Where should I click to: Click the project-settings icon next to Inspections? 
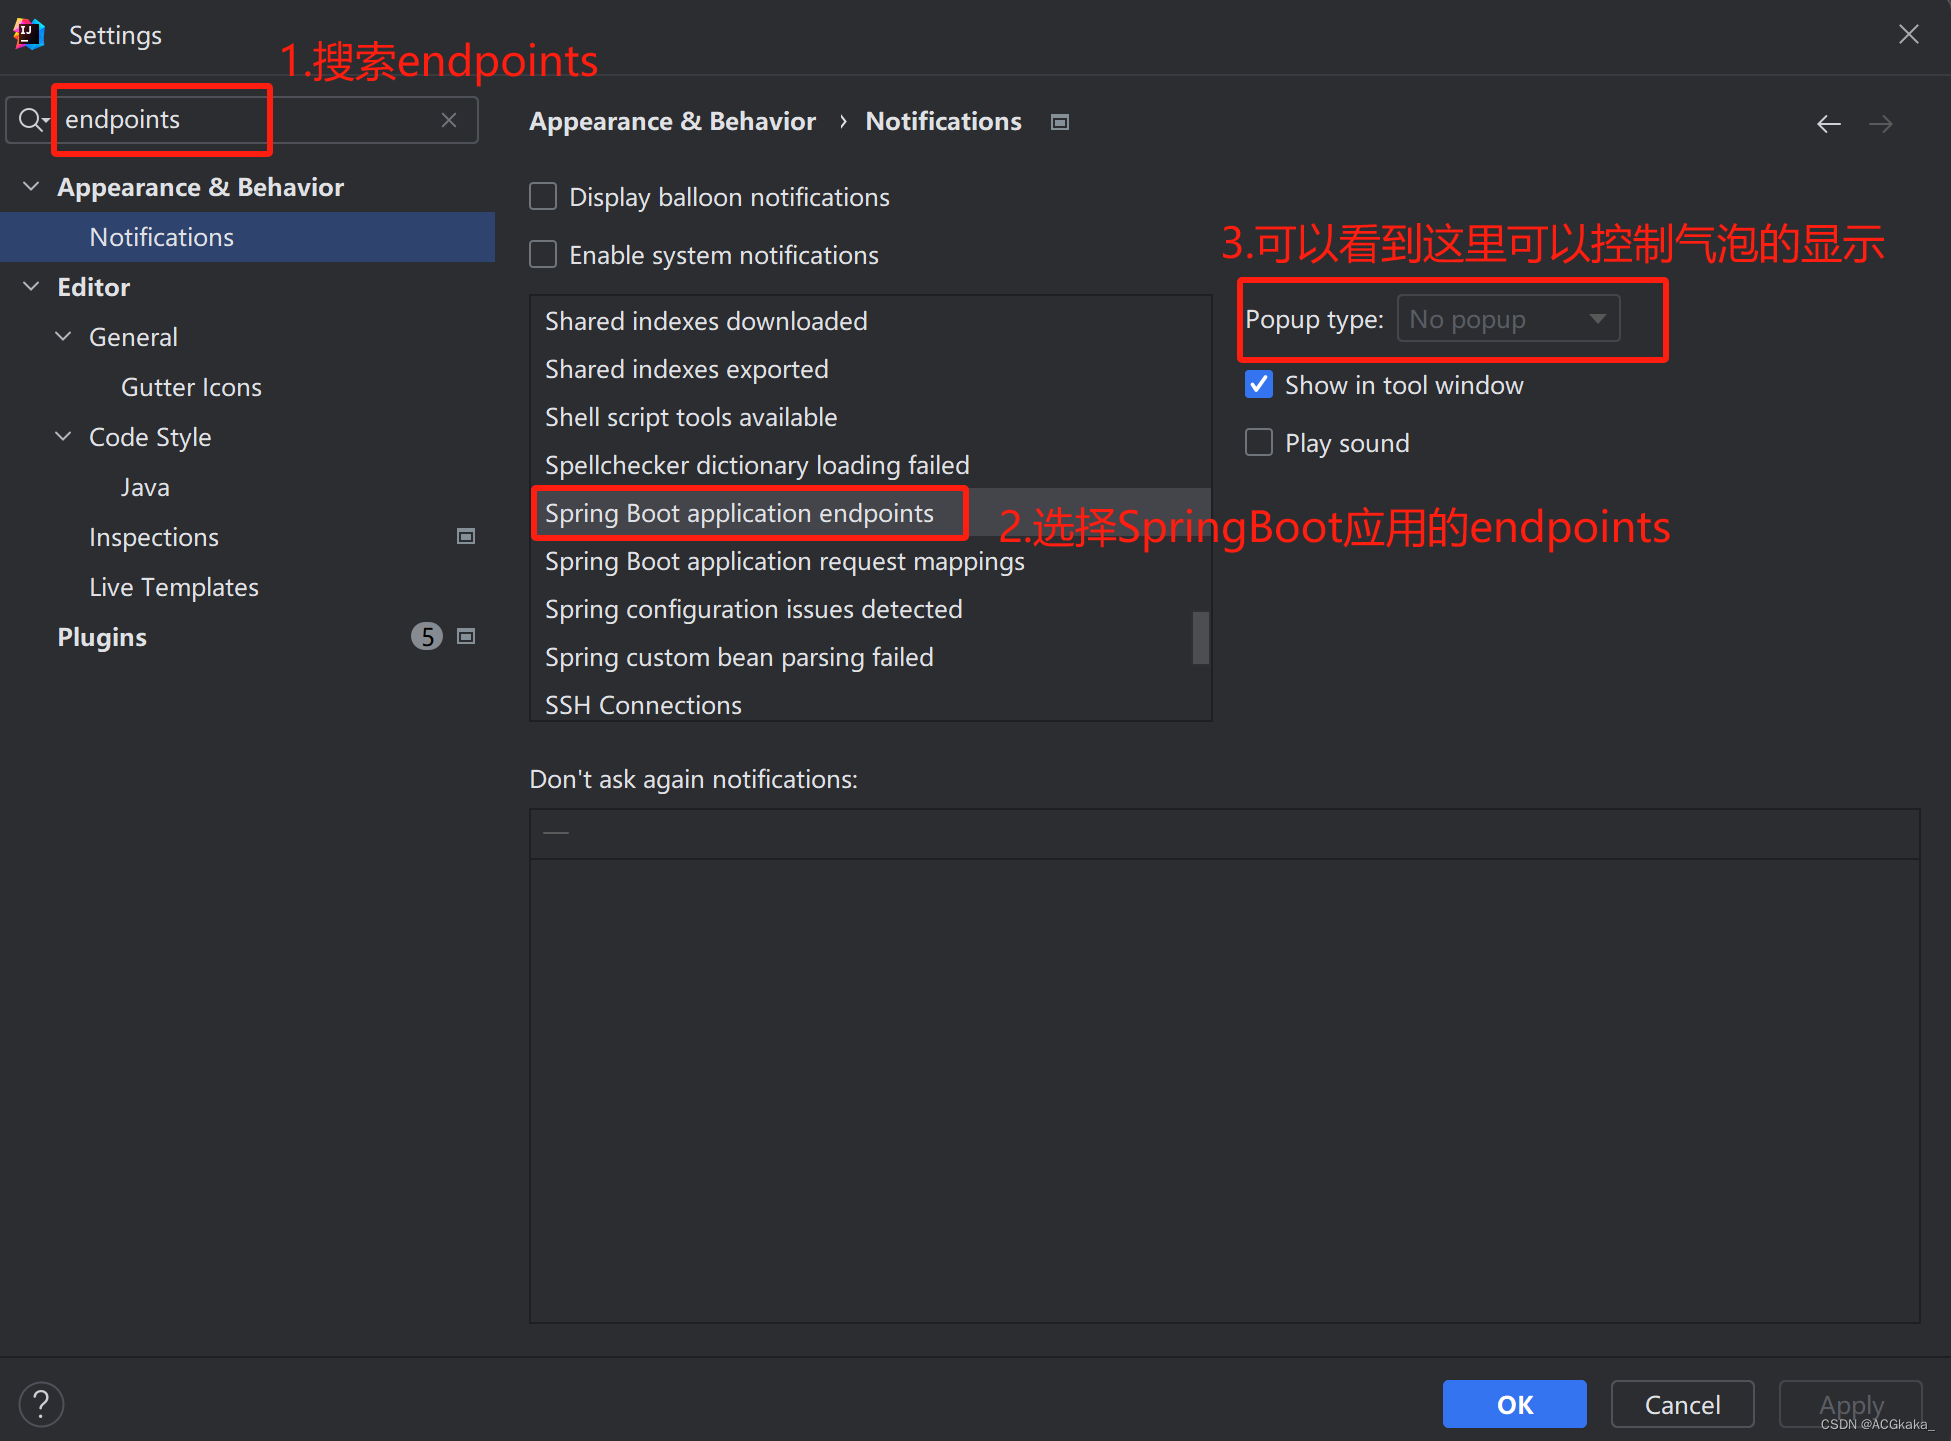click(466, 537)
